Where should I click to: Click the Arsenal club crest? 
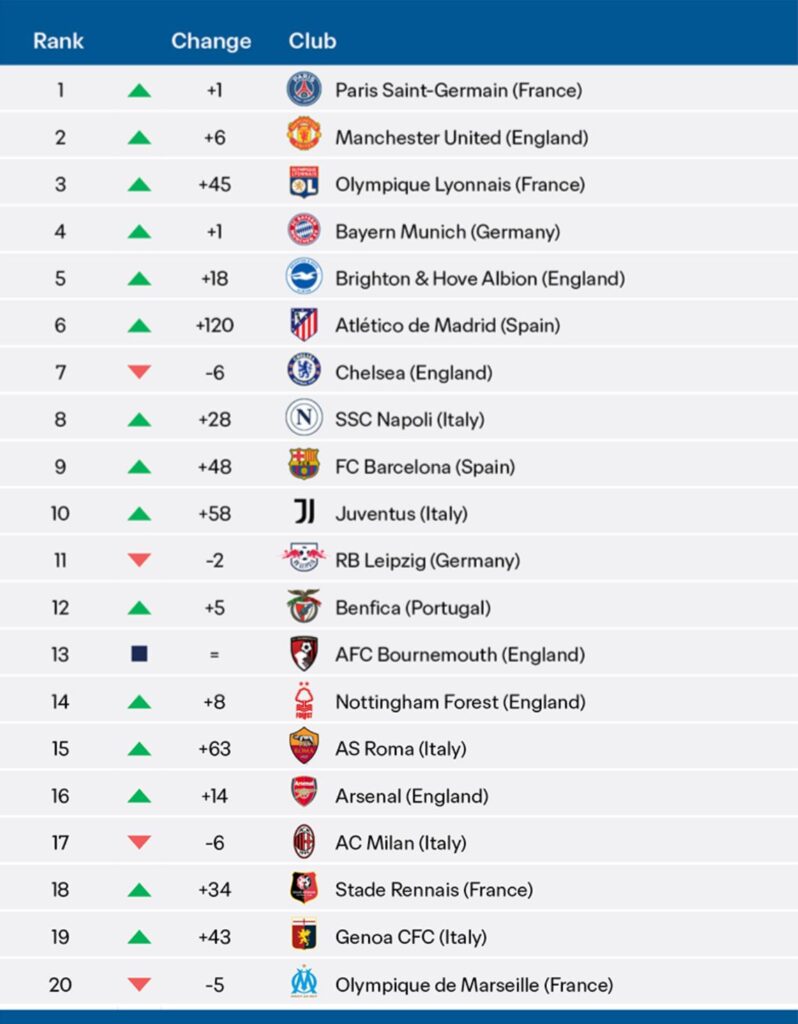pos(304,795)
